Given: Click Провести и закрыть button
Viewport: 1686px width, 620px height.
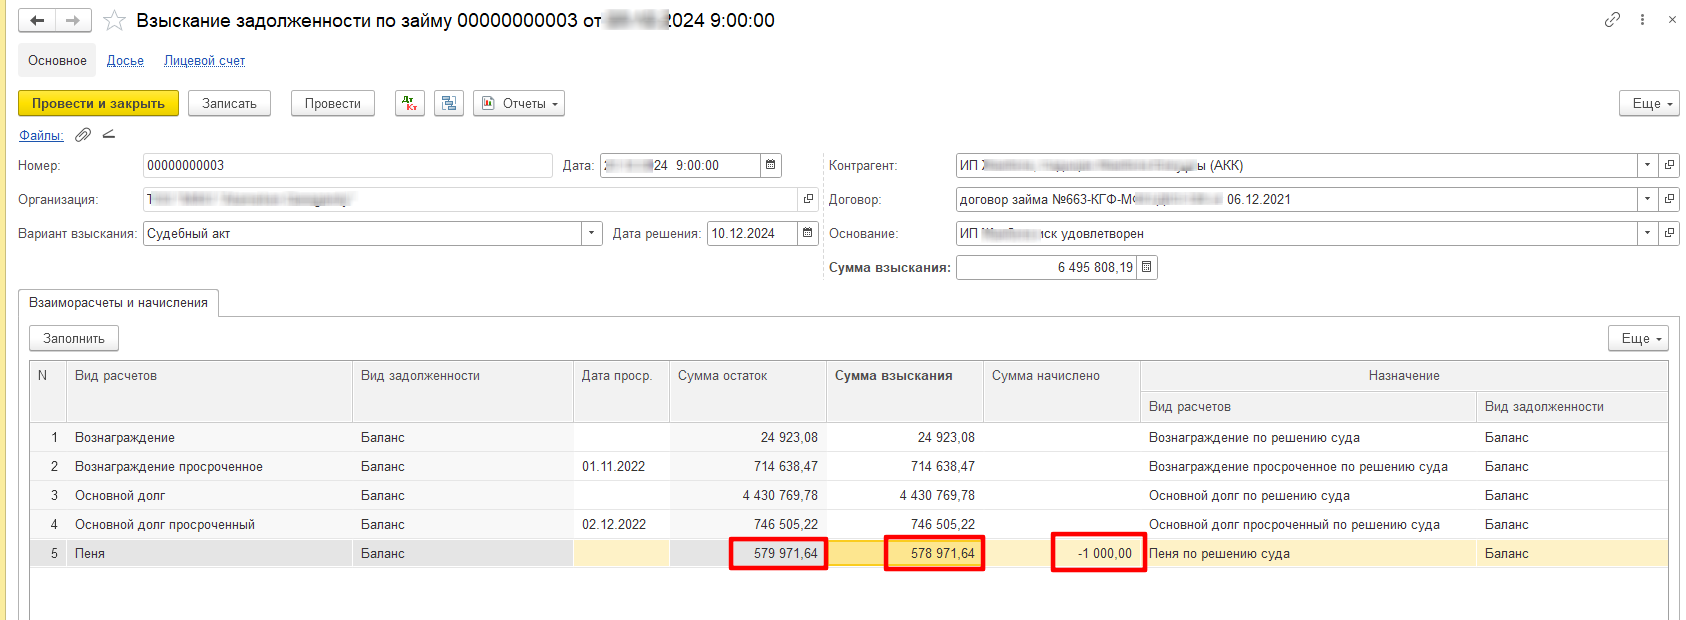Looking at the screenshot, I should 98,103.
